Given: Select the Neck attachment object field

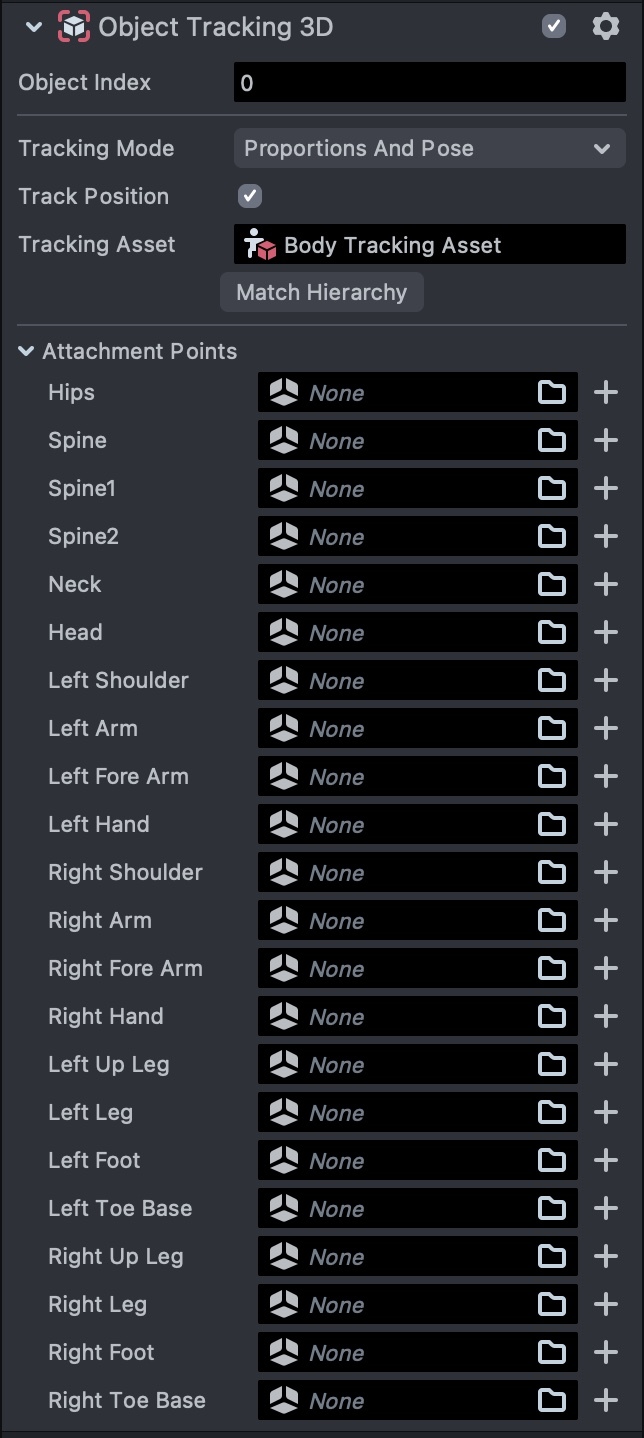Looking at the screenshot, I should [400, 585].
